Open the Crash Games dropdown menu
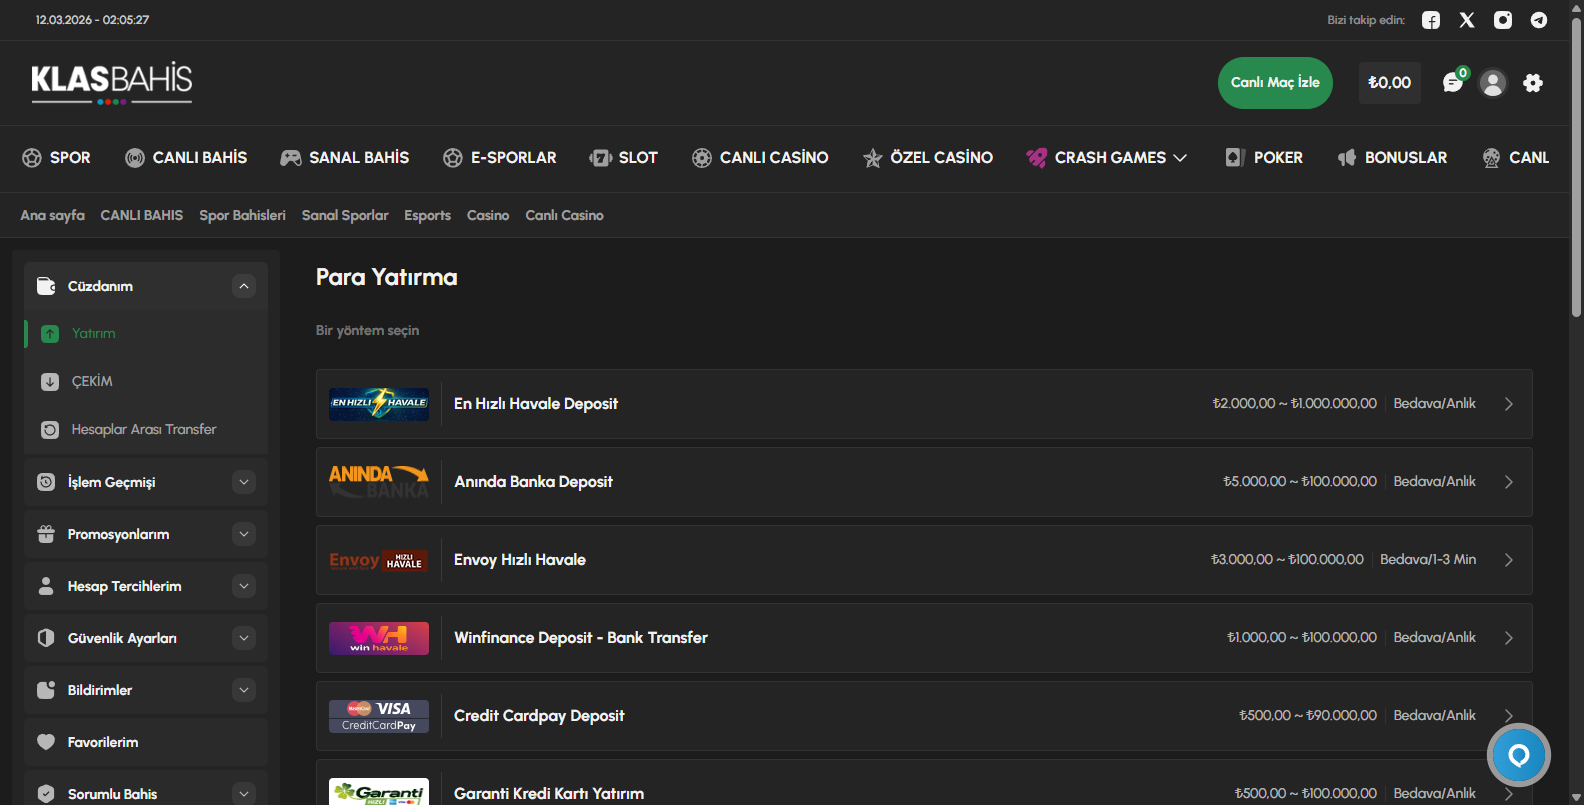The height and width of the screenshot is (805, 1584). point(1107,158)
